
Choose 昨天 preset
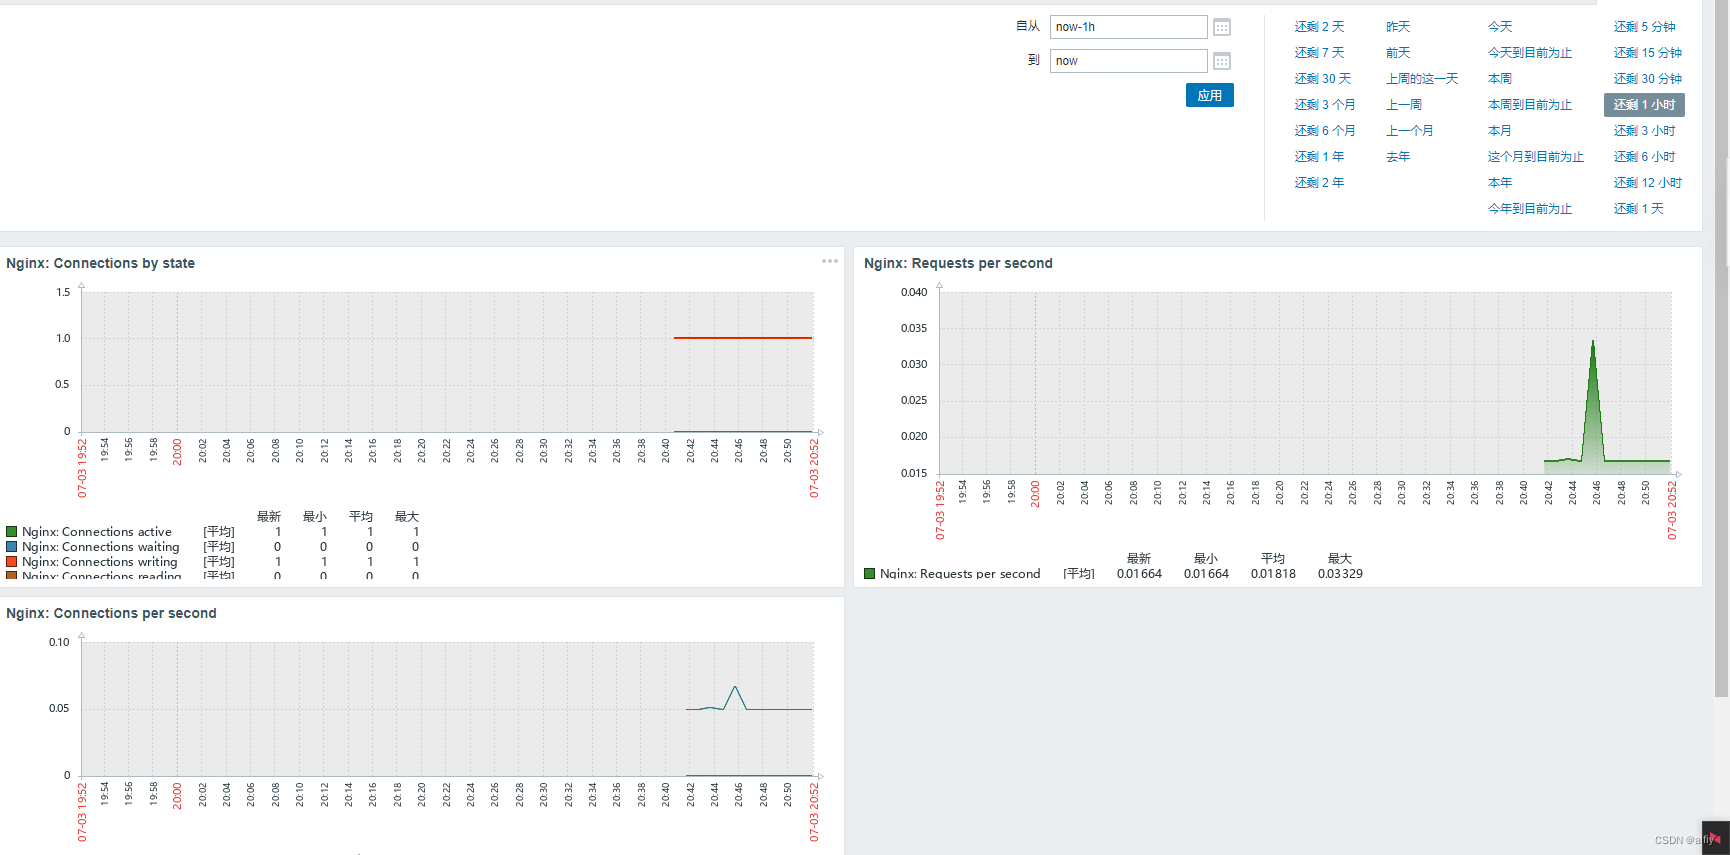click(x=1398, y=27)
